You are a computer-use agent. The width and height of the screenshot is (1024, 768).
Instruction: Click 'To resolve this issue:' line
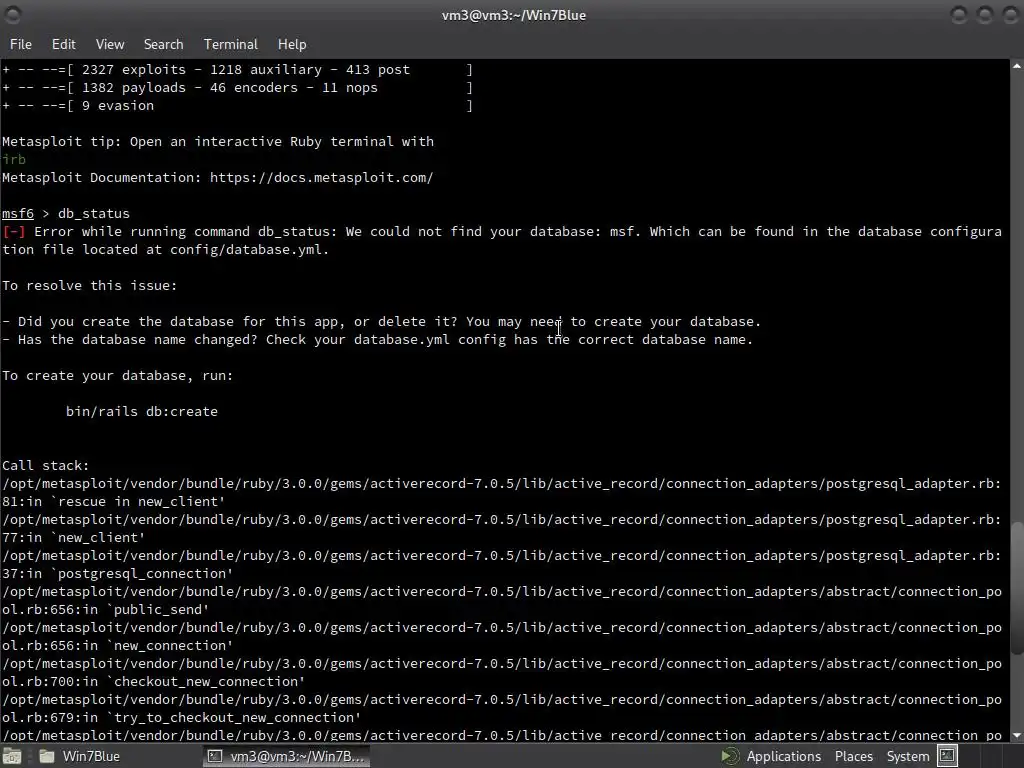[89, 285]
